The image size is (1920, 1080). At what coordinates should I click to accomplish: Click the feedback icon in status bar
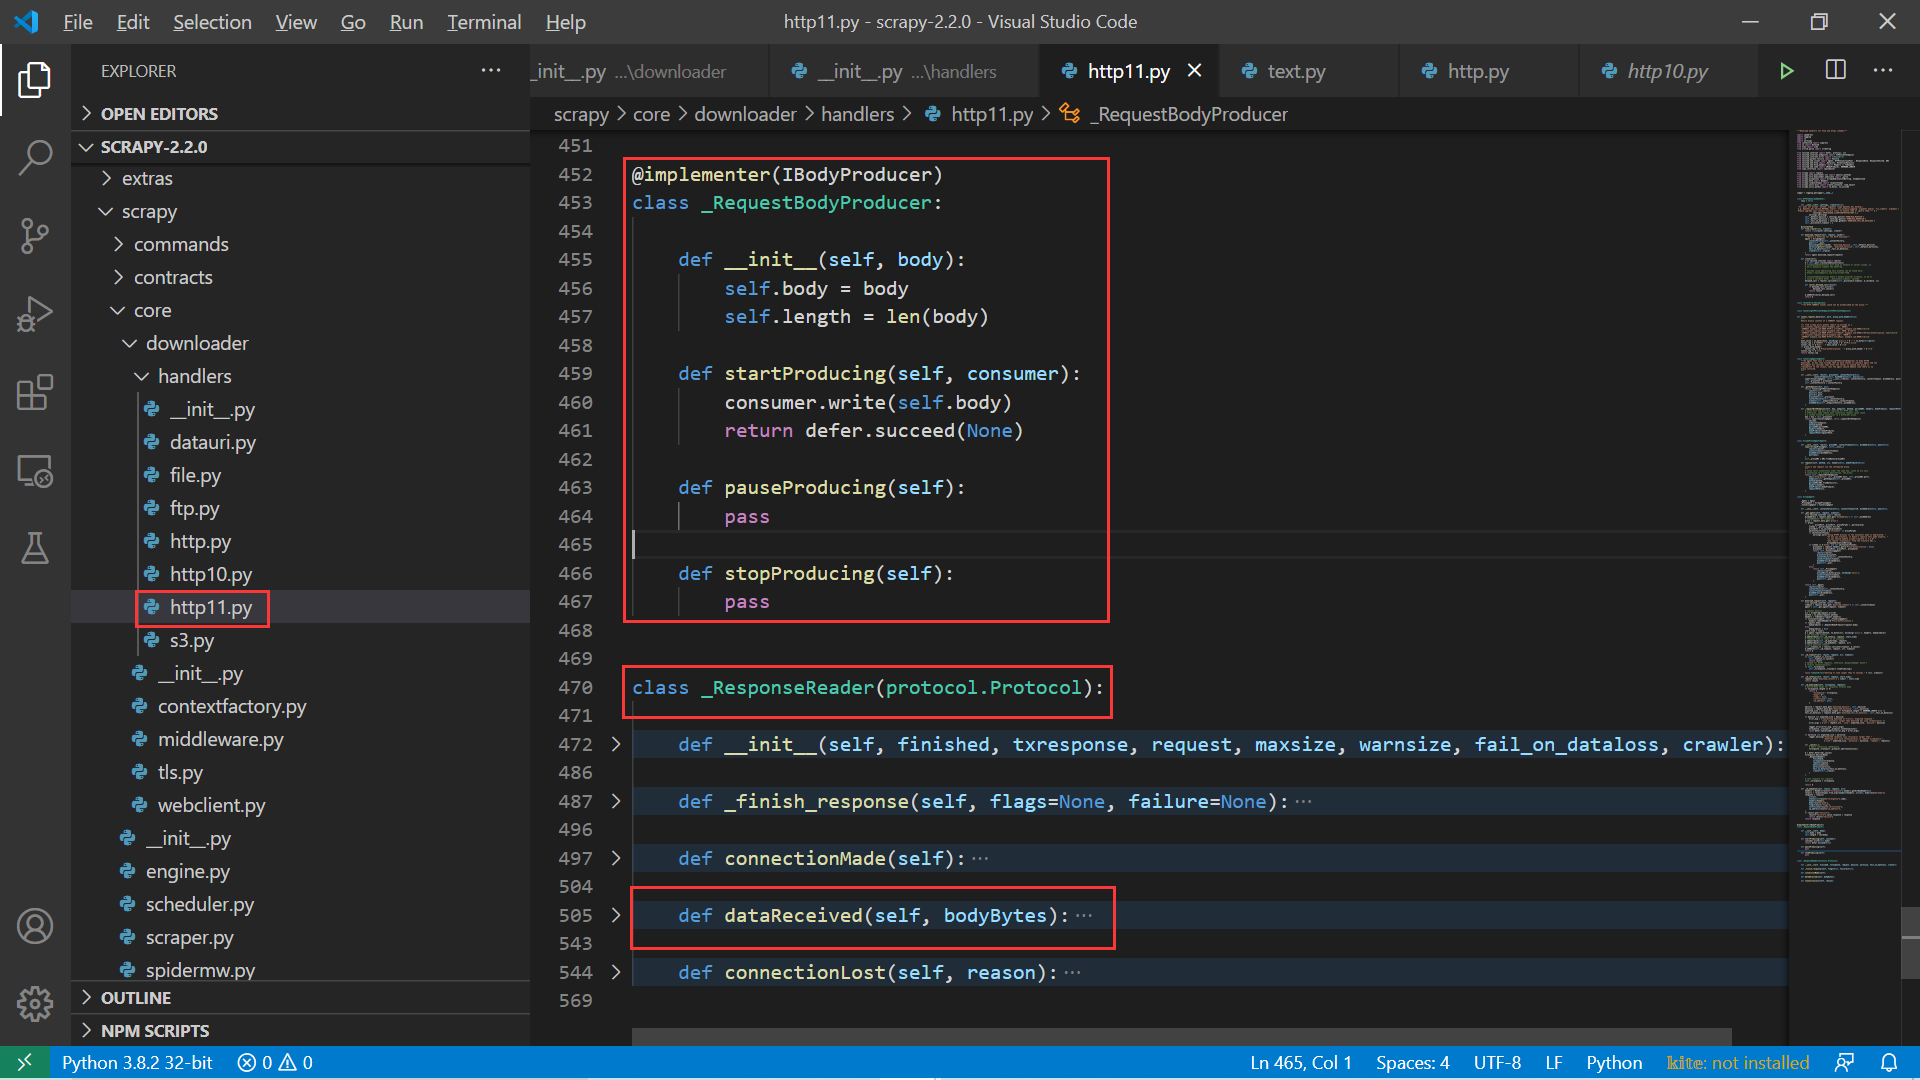point(1845,1062)
